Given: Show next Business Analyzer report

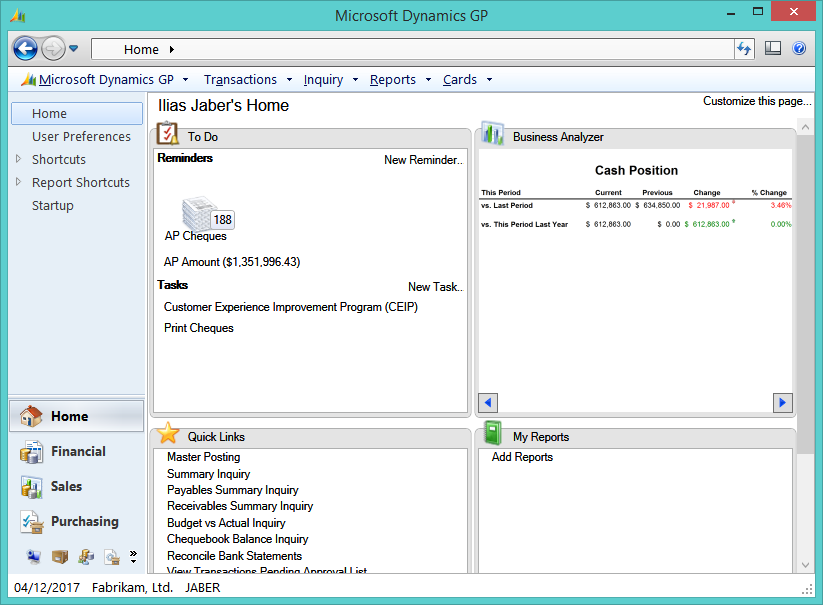Looking at the screenshot, I should [783, 403].
